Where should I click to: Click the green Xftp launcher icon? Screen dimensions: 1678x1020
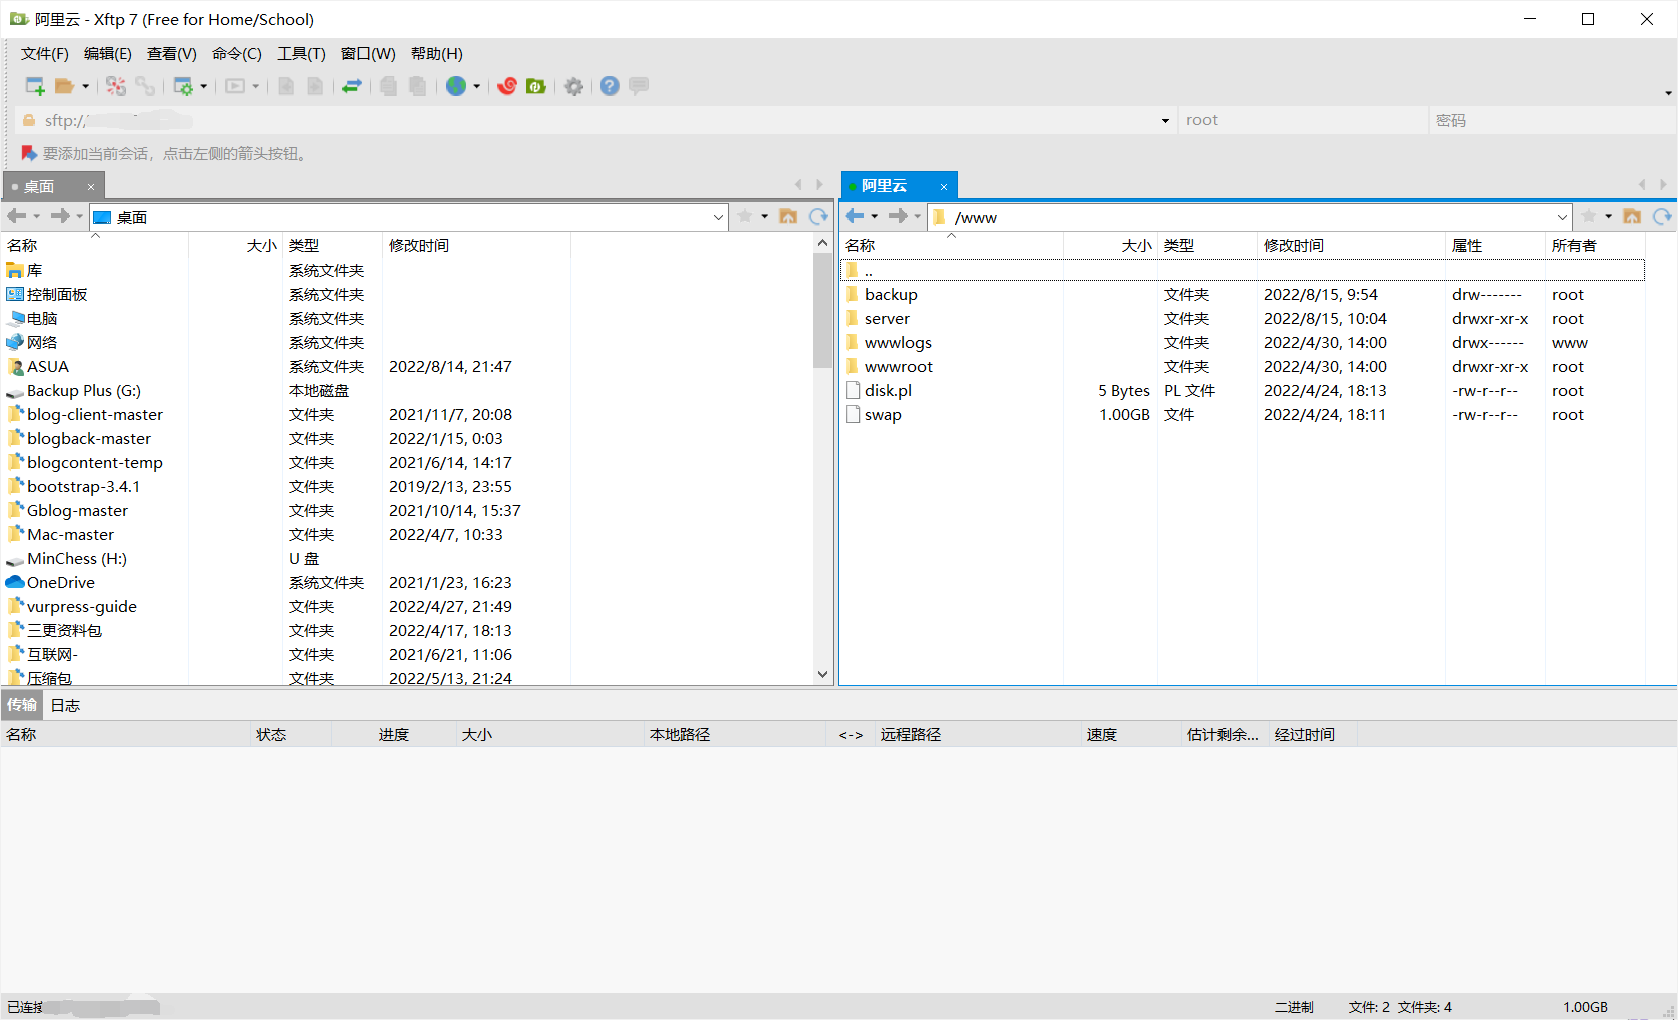pyautogui.click(x=536, y=86)
